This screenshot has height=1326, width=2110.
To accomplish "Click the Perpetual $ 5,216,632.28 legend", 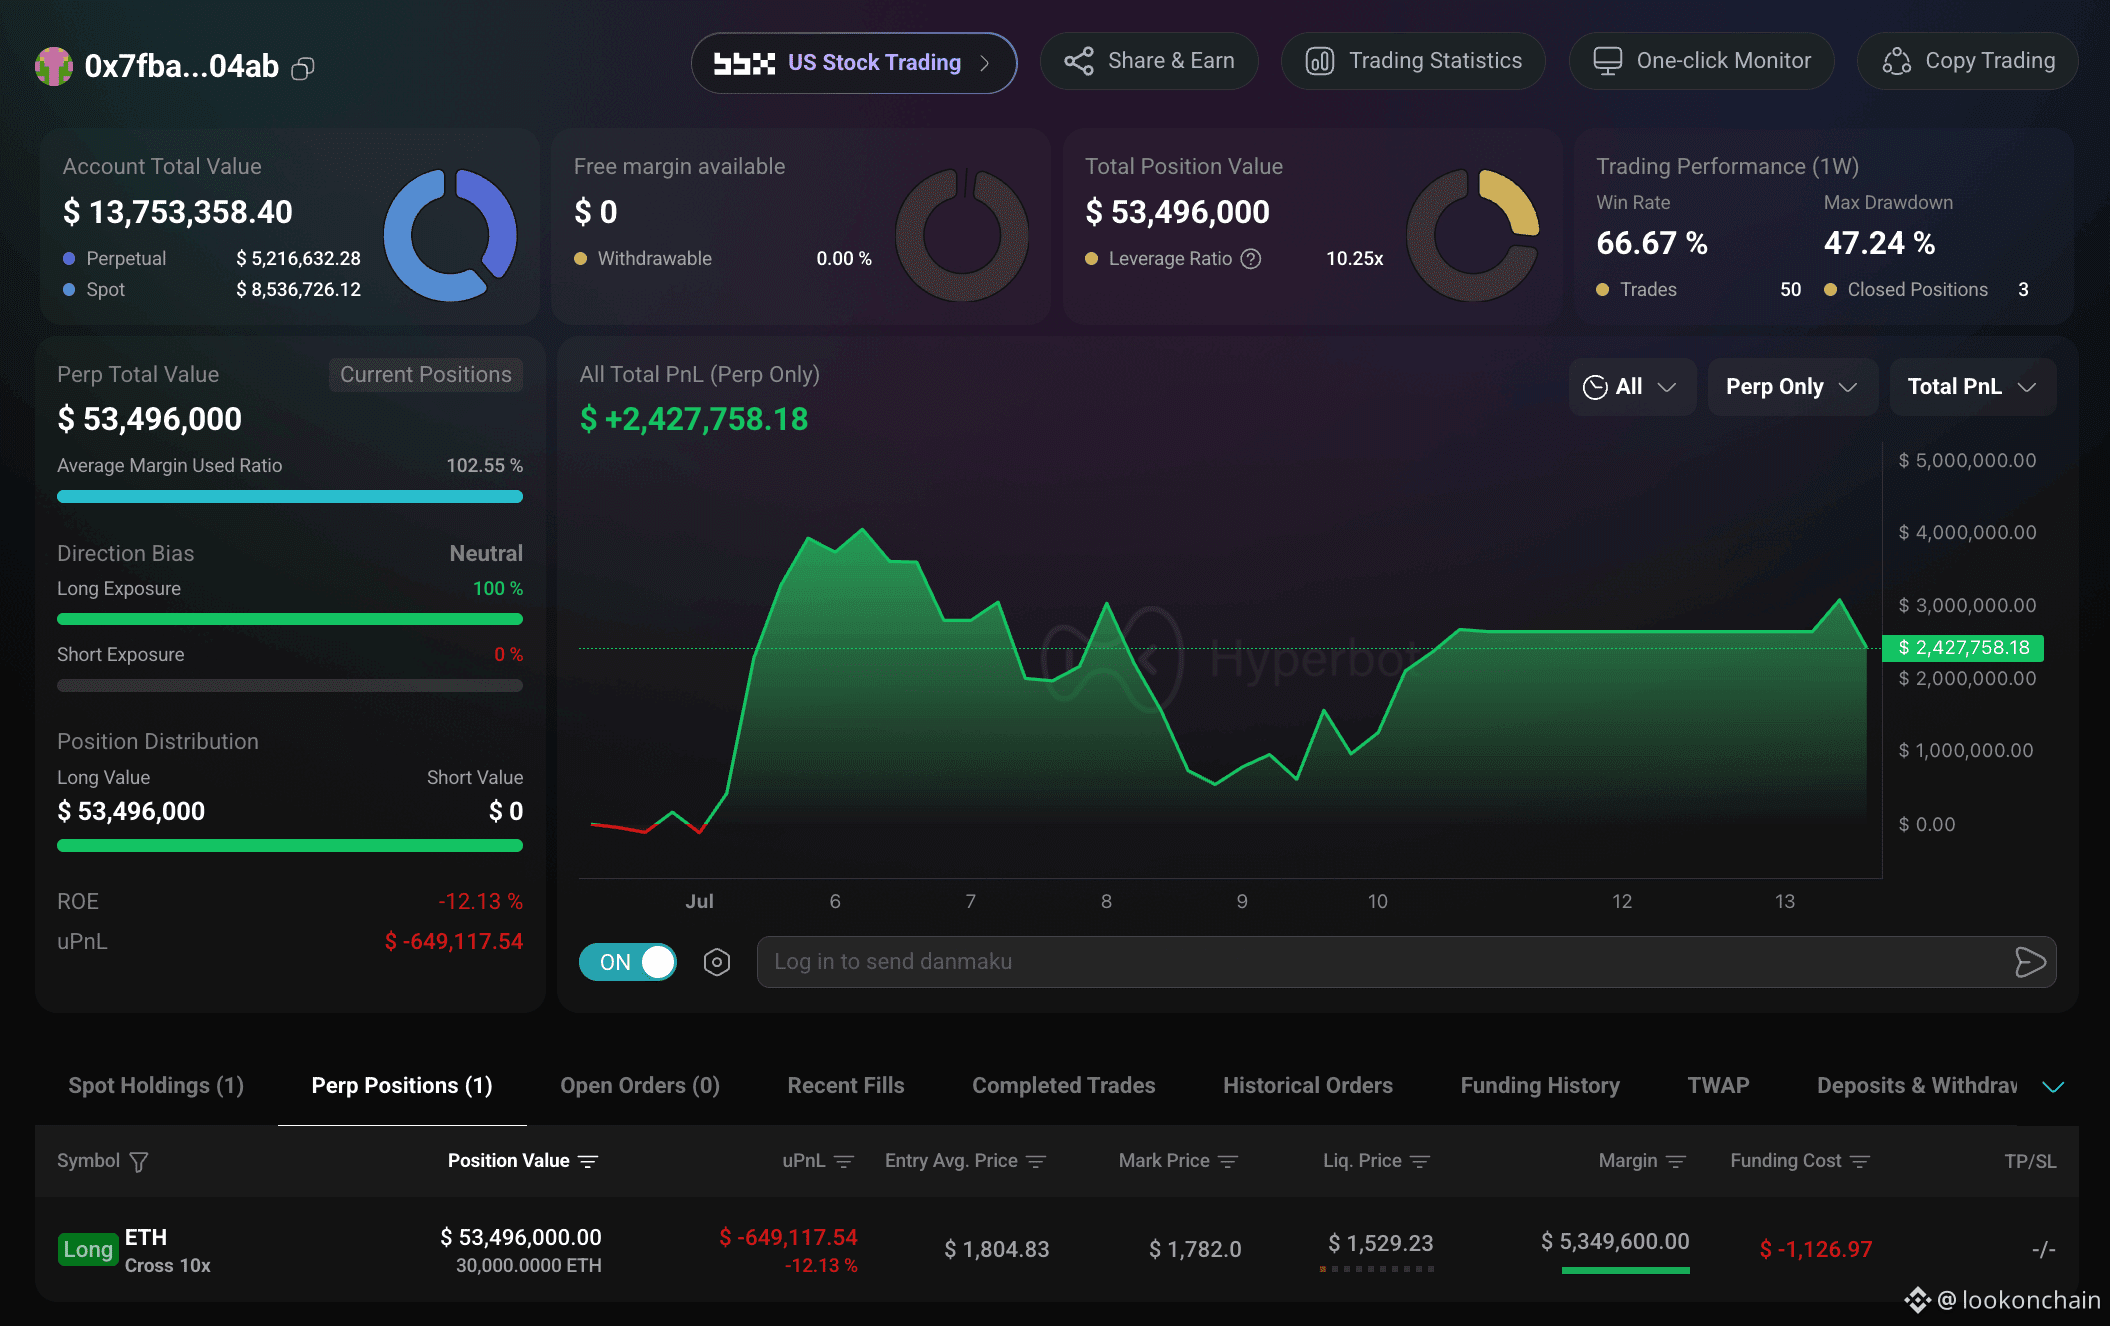I will (212, 259).
